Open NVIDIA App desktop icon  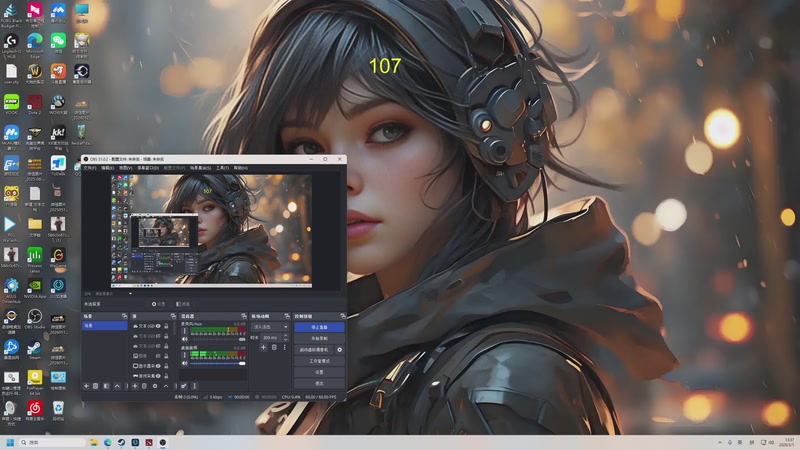[35, 286]
